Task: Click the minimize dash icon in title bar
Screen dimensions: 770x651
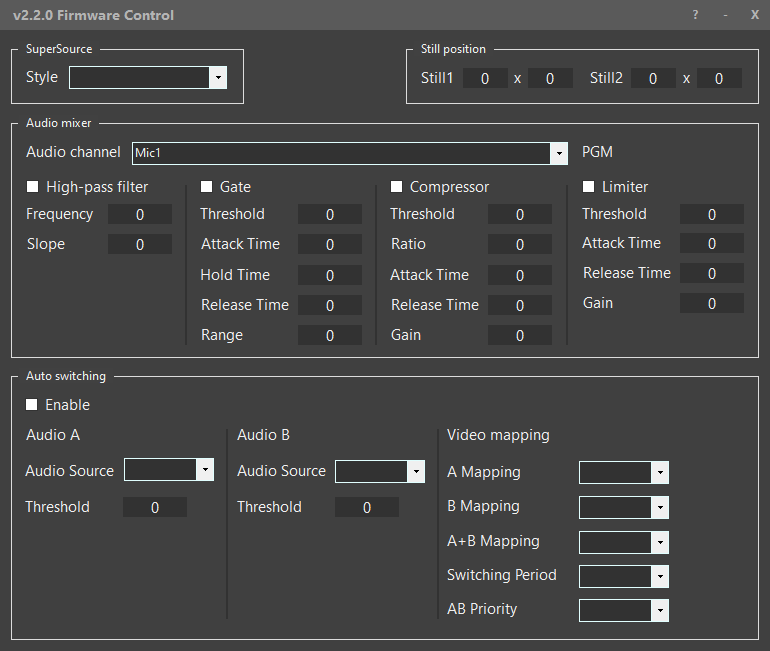Action: (x=725, y=15)
